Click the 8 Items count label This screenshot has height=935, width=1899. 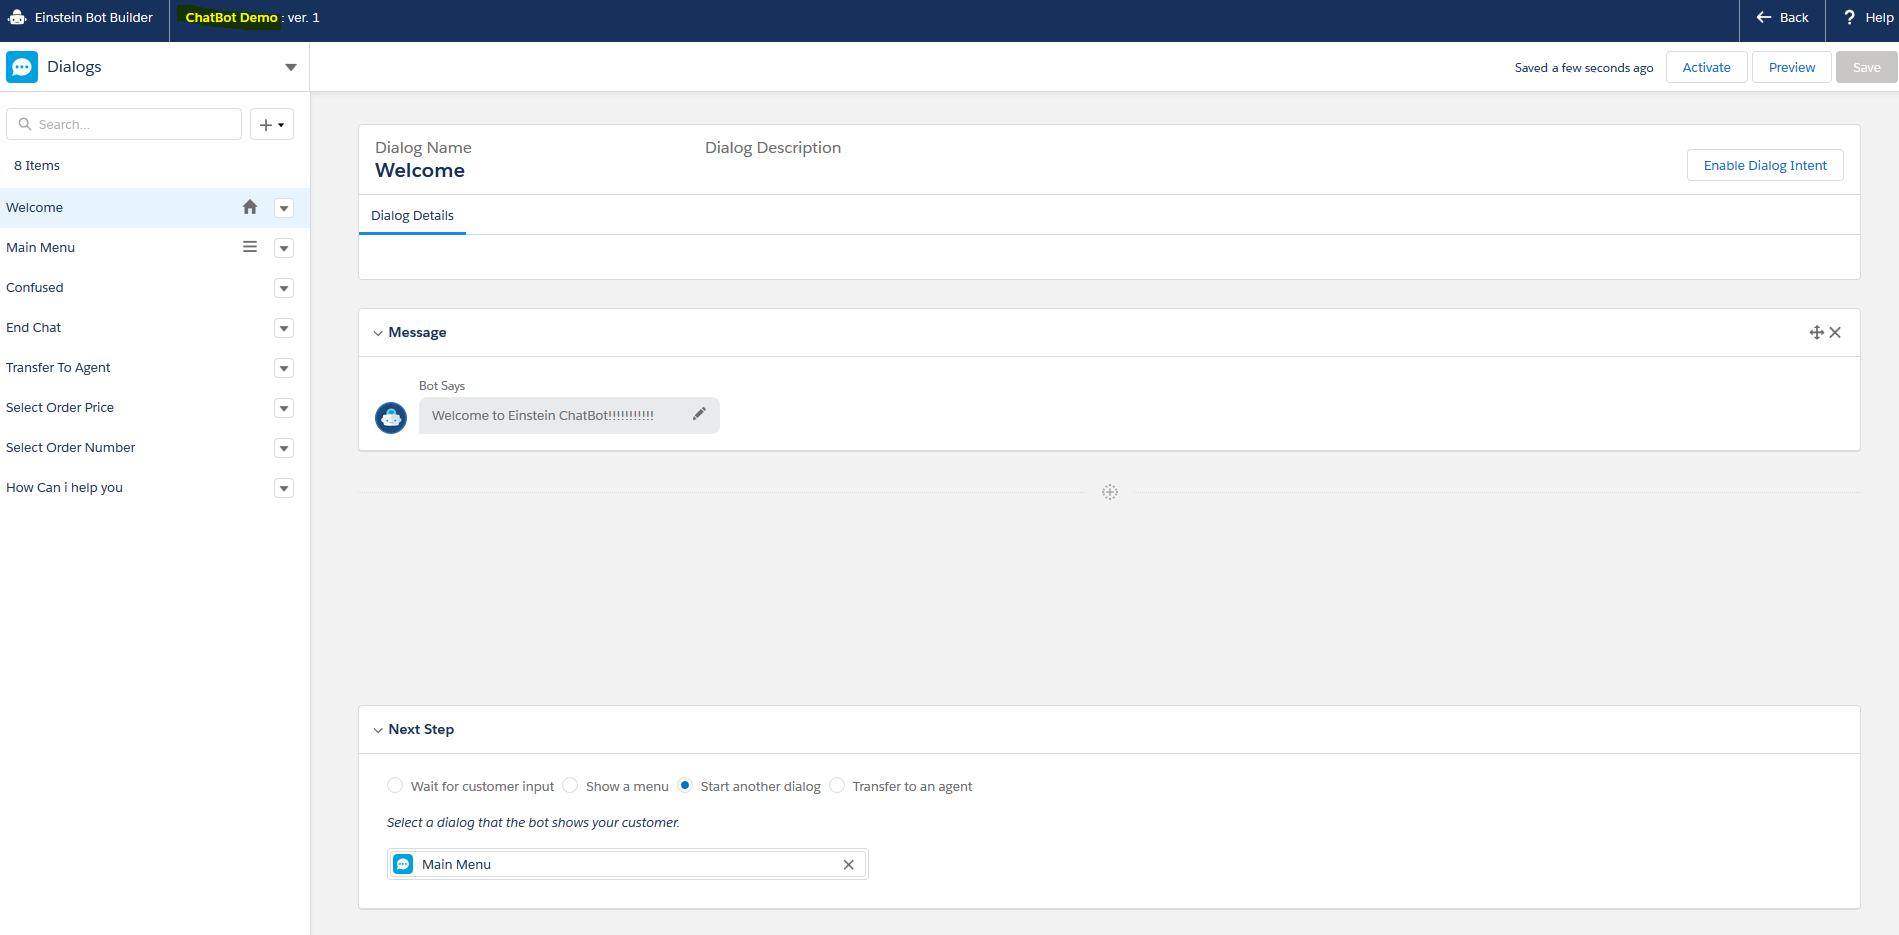click(37, 165)
